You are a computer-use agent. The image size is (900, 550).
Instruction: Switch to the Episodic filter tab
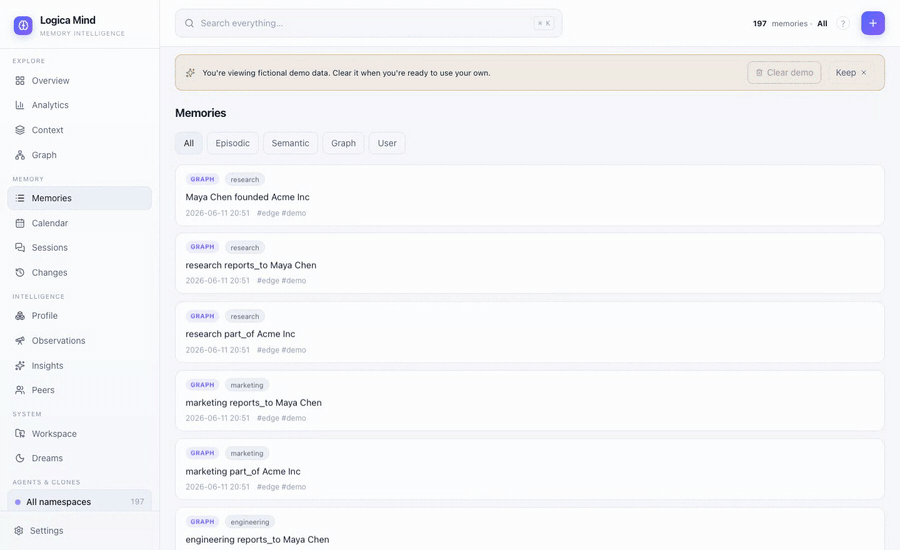232,144
